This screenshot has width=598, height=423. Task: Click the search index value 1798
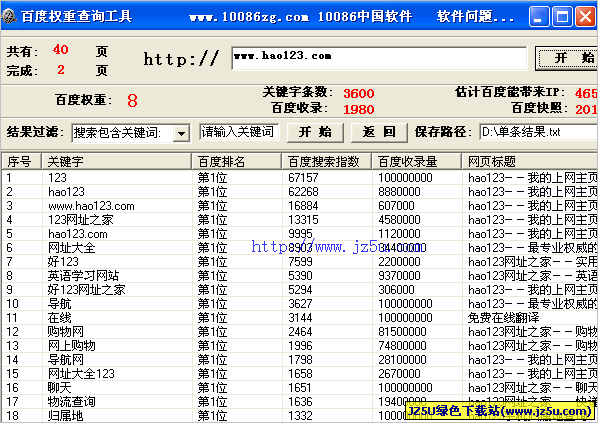coord(301,360)
